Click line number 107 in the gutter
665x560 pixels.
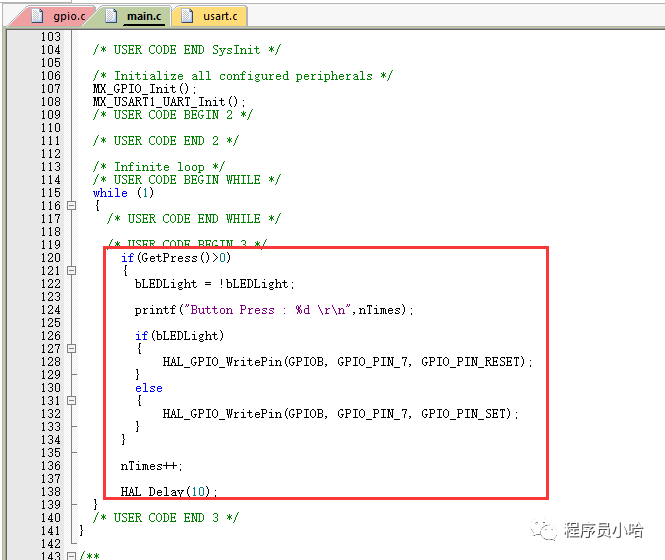(x=50, y=89)
